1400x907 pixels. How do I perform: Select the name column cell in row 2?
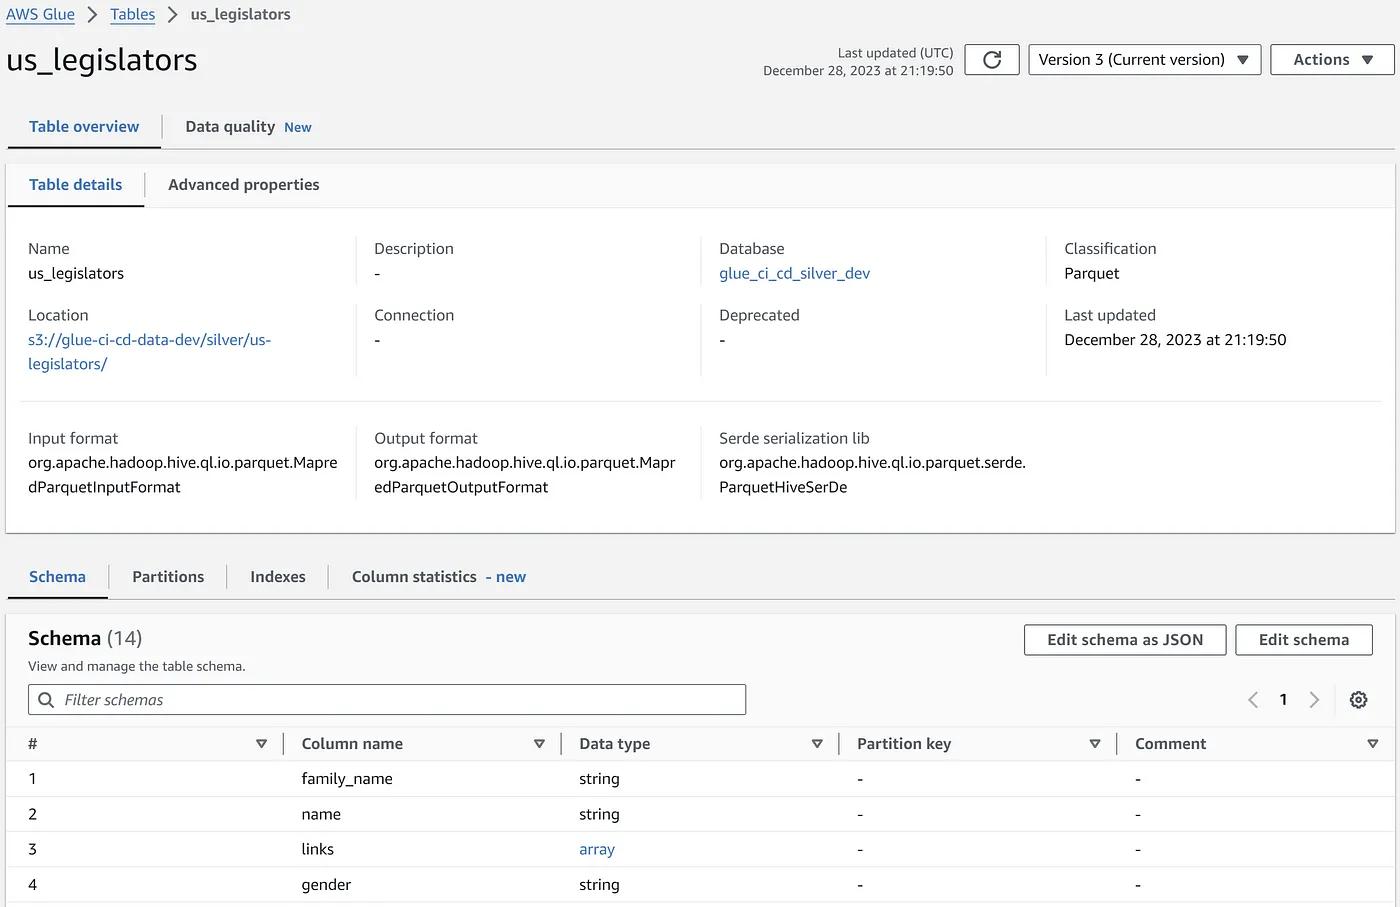click(321, 815)
